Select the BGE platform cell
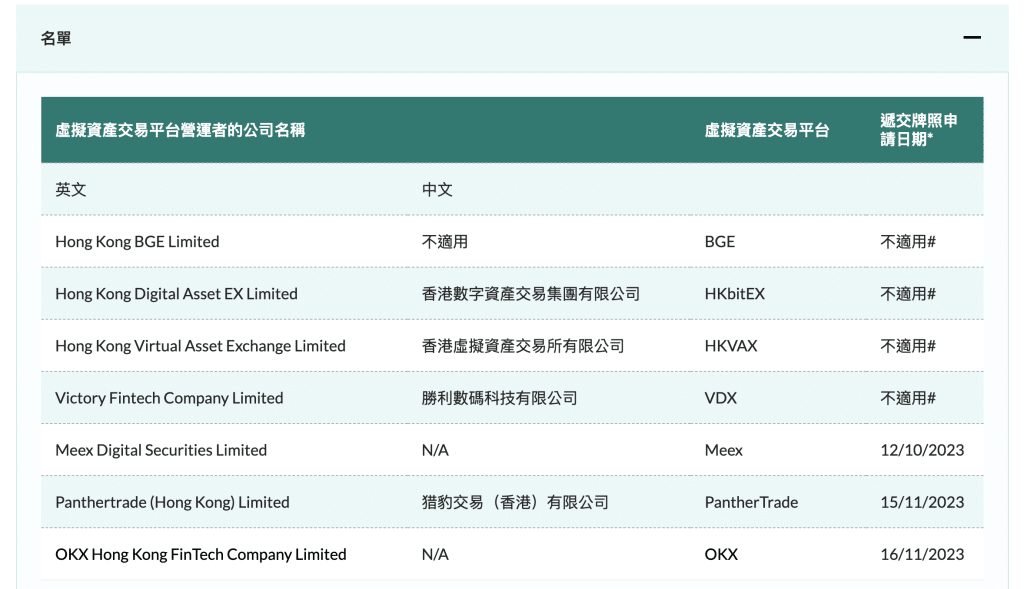The width and height of the screenshot is (1024, 589). click(720, 242)
